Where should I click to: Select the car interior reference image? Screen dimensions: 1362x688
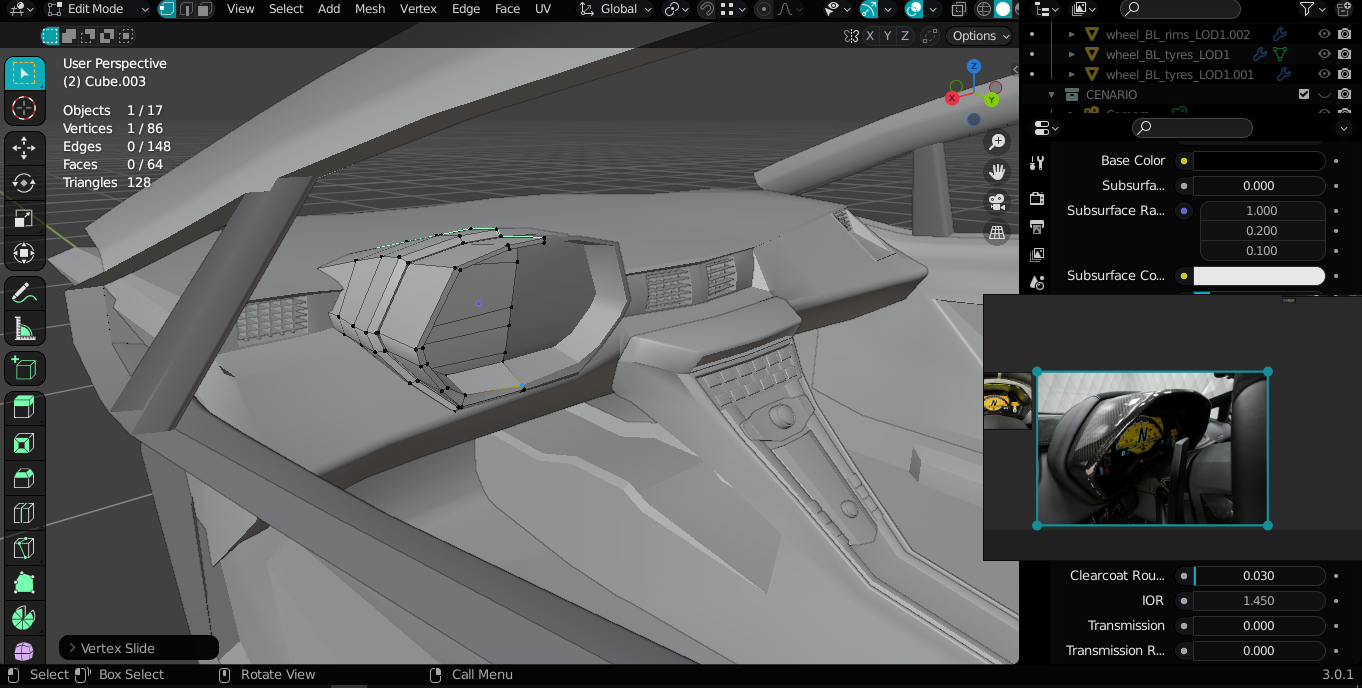tap(1152, 448)
